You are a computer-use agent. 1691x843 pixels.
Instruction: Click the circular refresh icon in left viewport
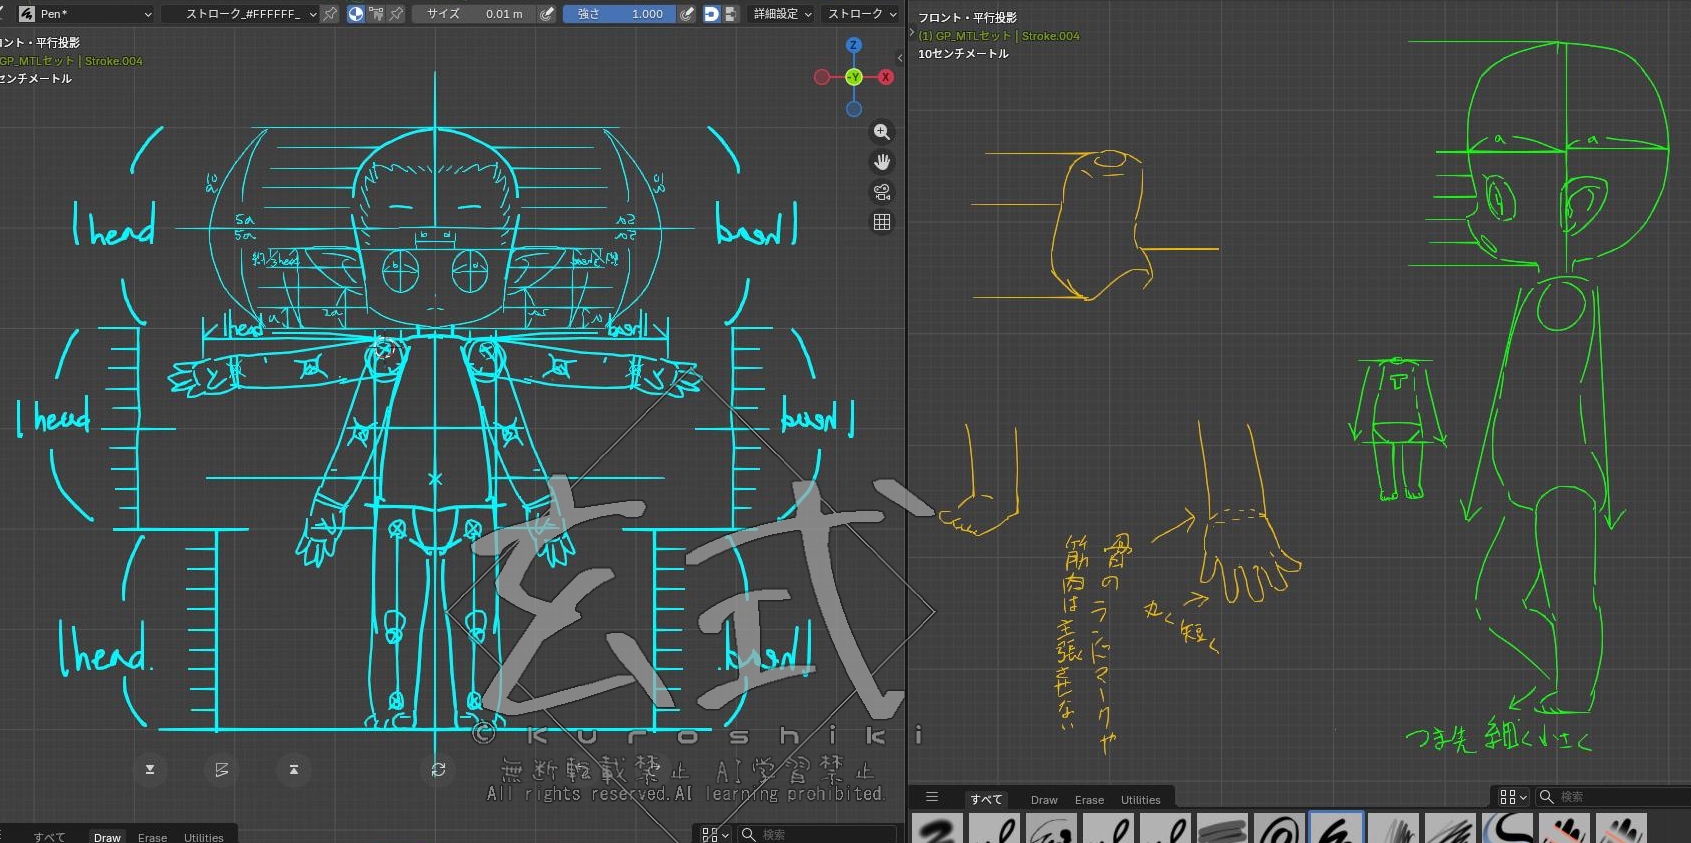438,769
